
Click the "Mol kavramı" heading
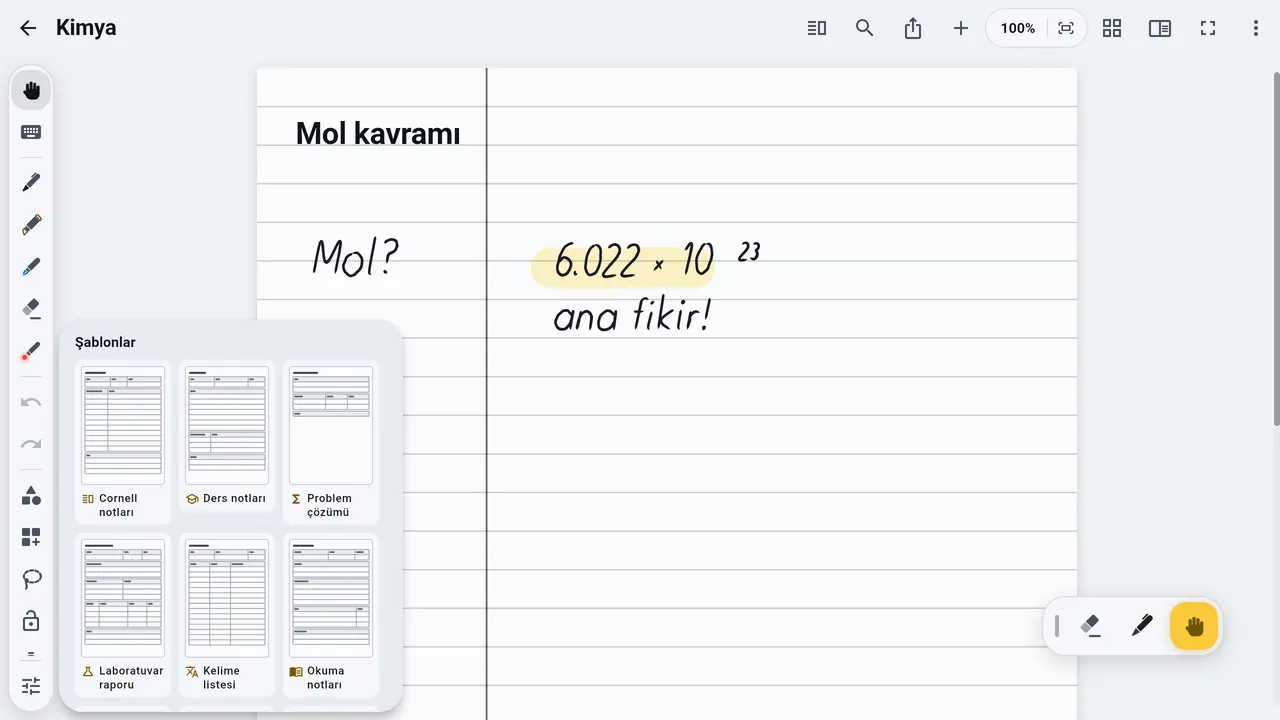pyautogui.click(x=378, y=133)
